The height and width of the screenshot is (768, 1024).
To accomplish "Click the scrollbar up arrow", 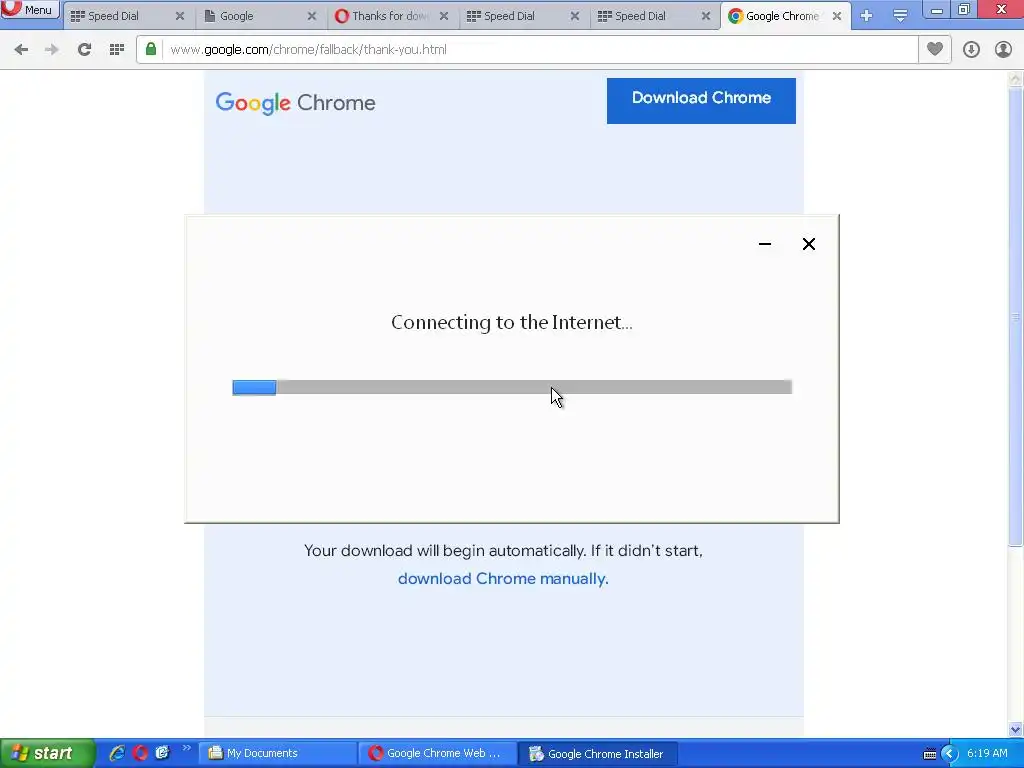I will point(1015,79).
